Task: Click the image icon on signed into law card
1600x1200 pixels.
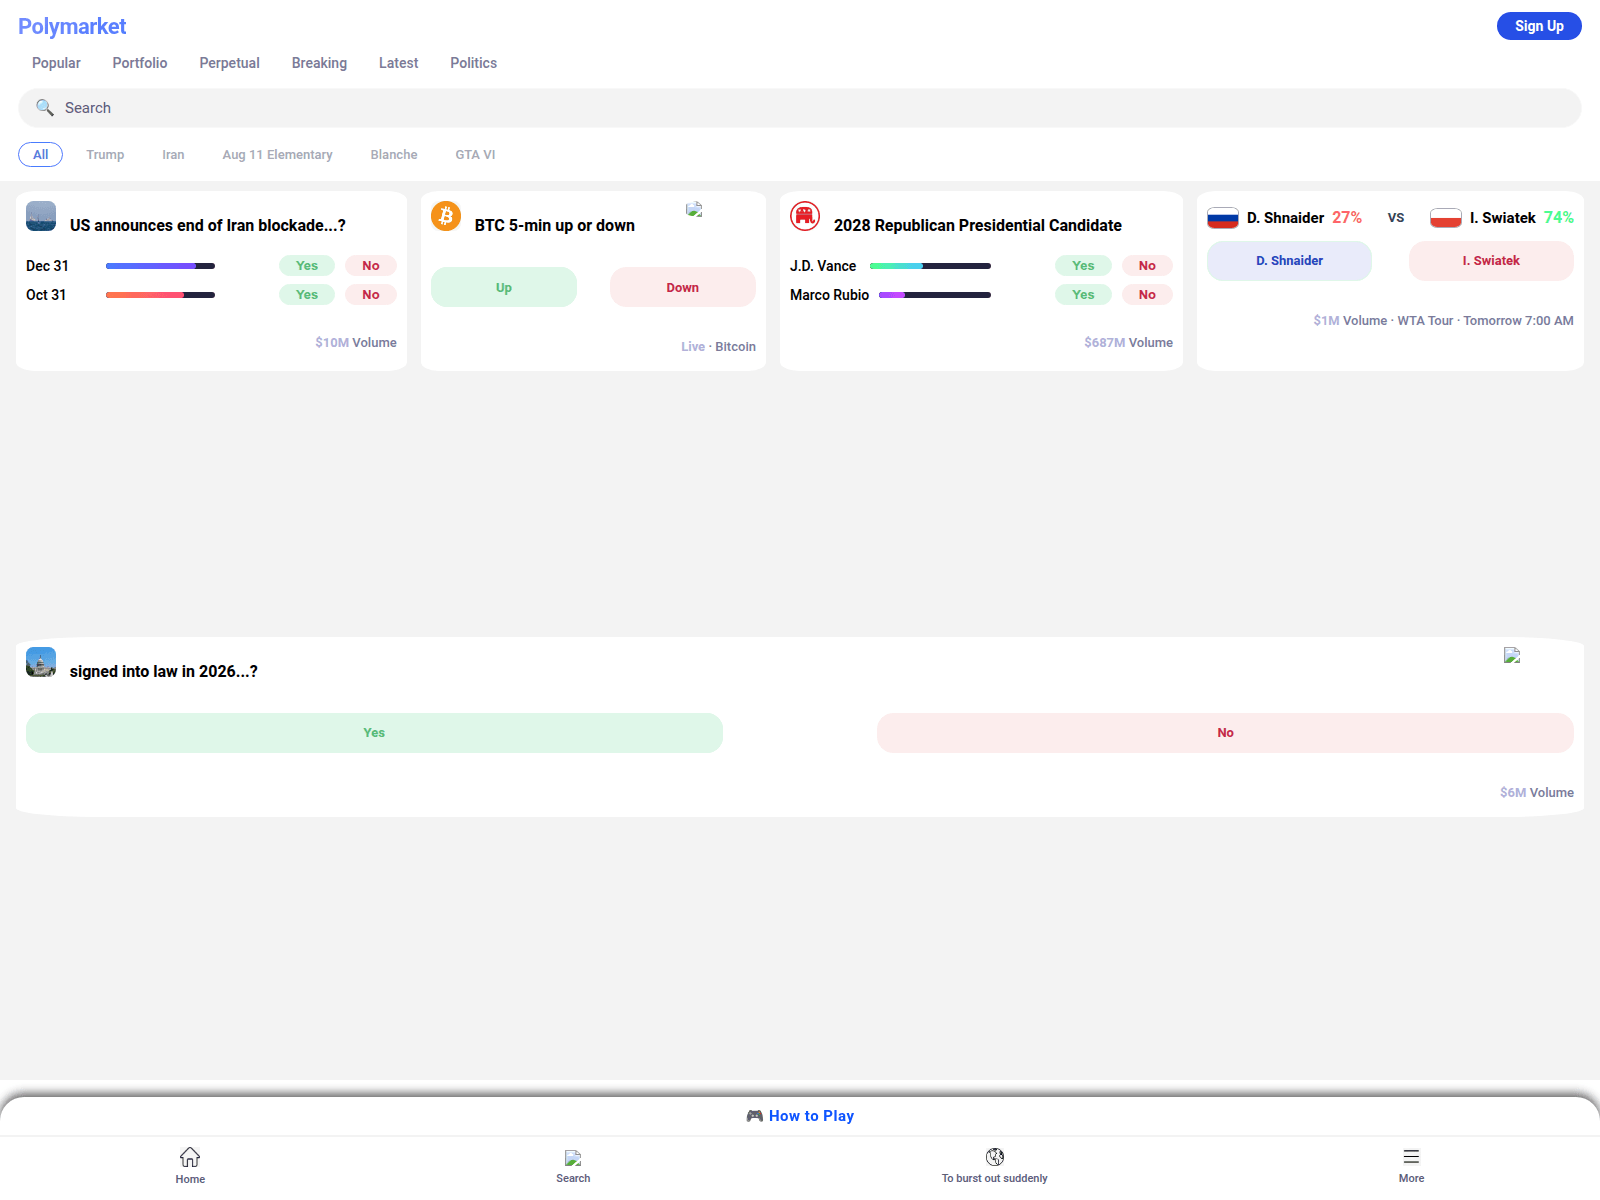Action: (x=1512, y=655)
